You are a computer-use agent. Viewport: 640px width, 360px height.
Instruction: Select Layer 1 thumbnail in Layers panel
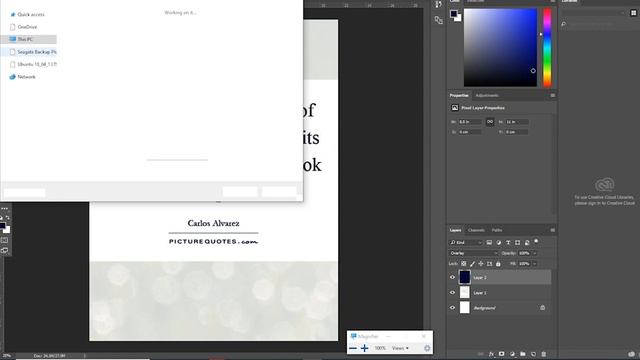coord(464,293)
